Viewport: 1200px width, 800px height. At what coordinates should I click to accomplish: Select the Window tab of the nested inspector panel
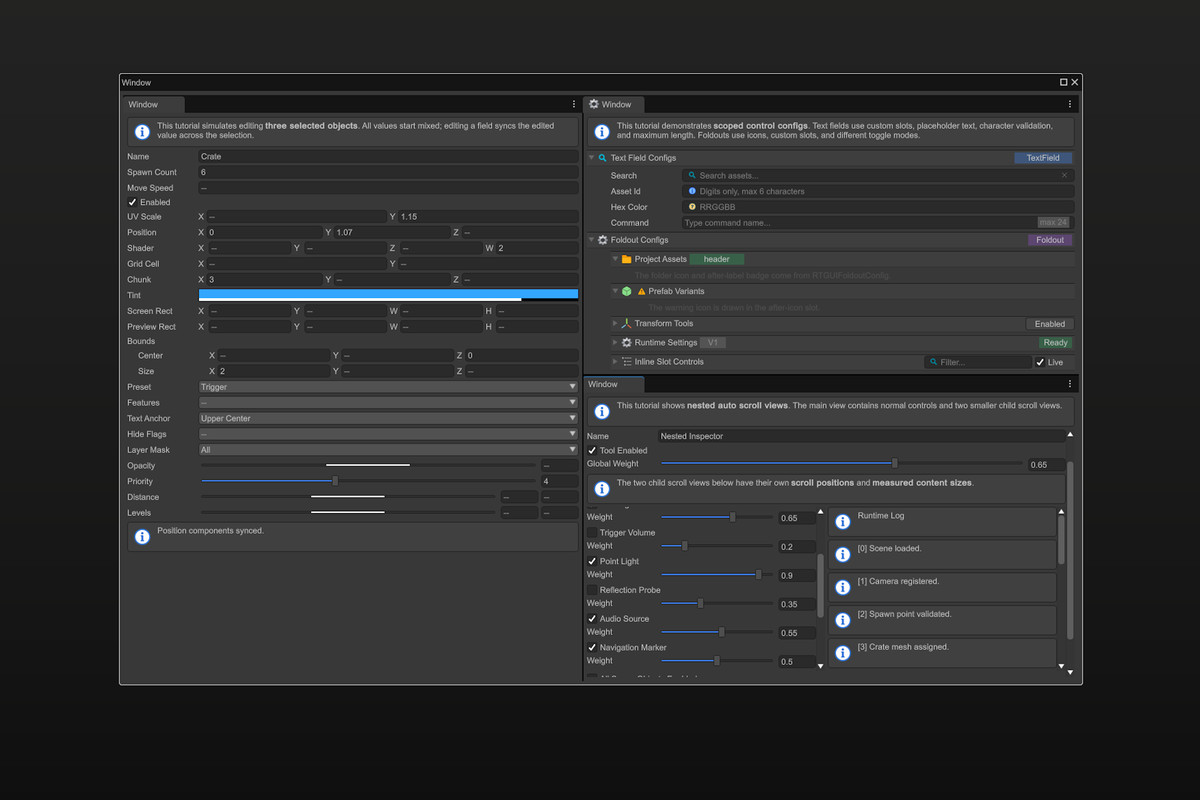pos(614,384)
